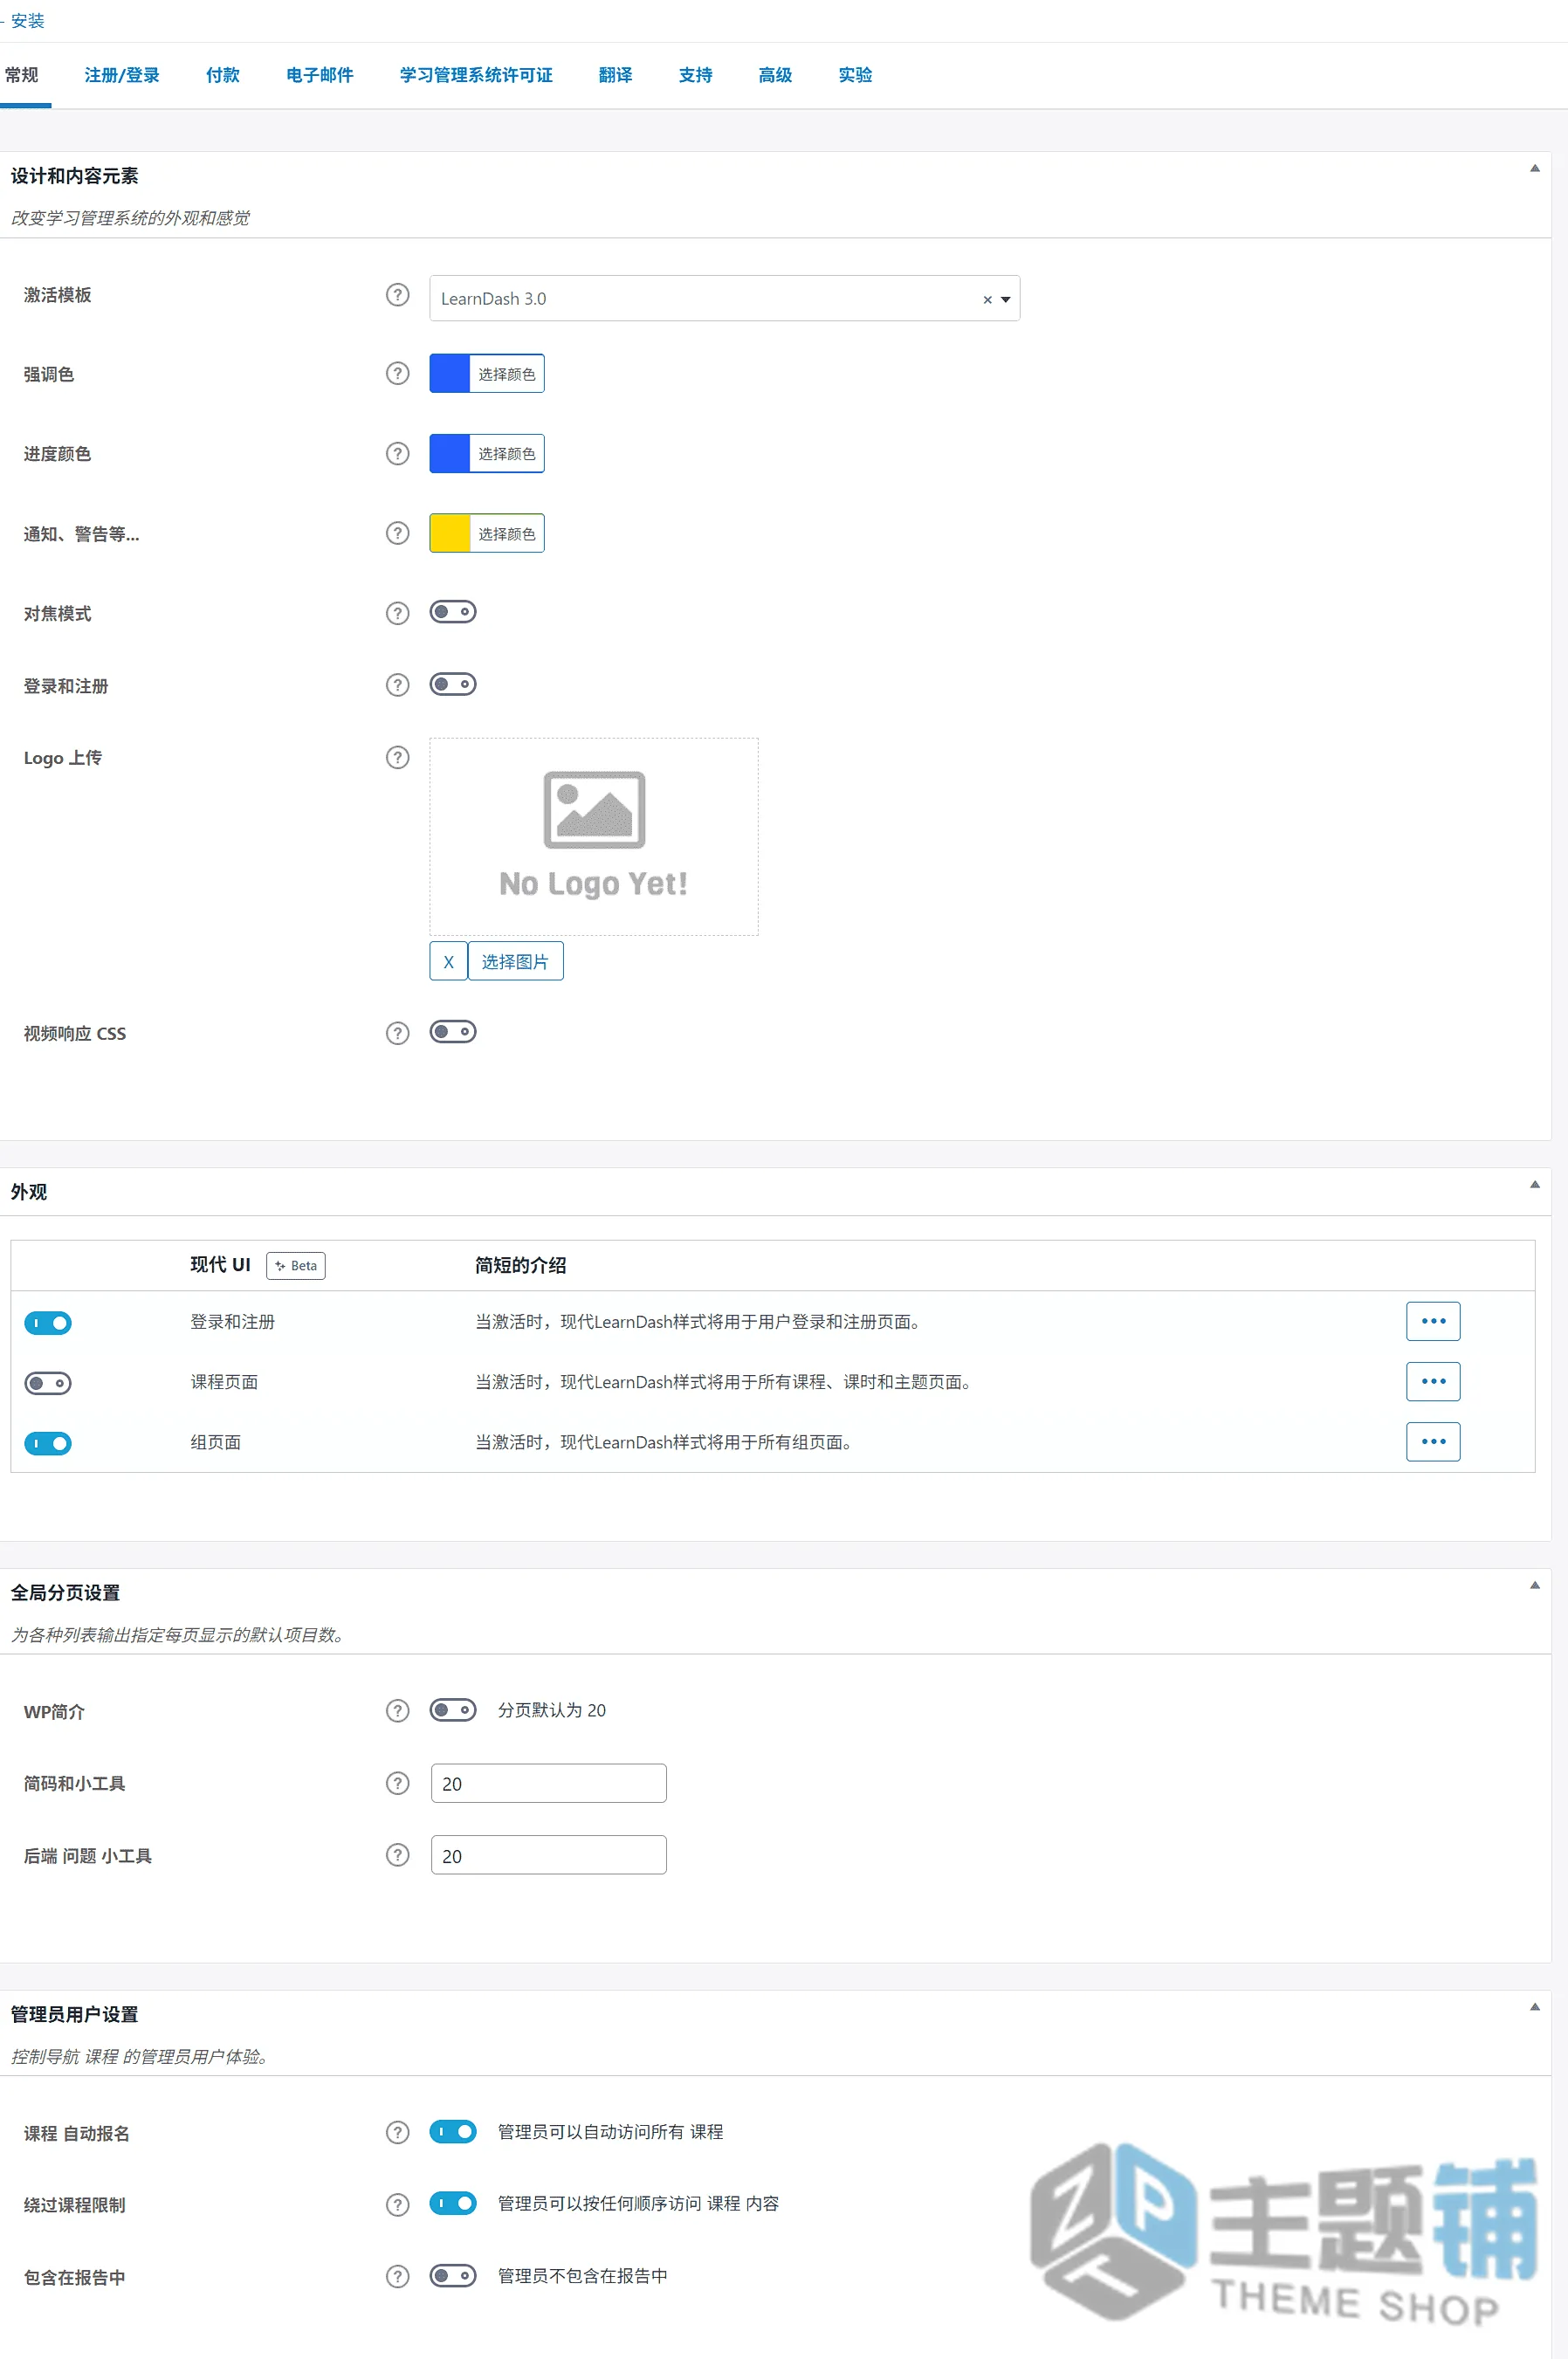The width and height of the screenshot is (1568, 2359).
Task: Click help icon for WP简介
Action: [397, 1711]
